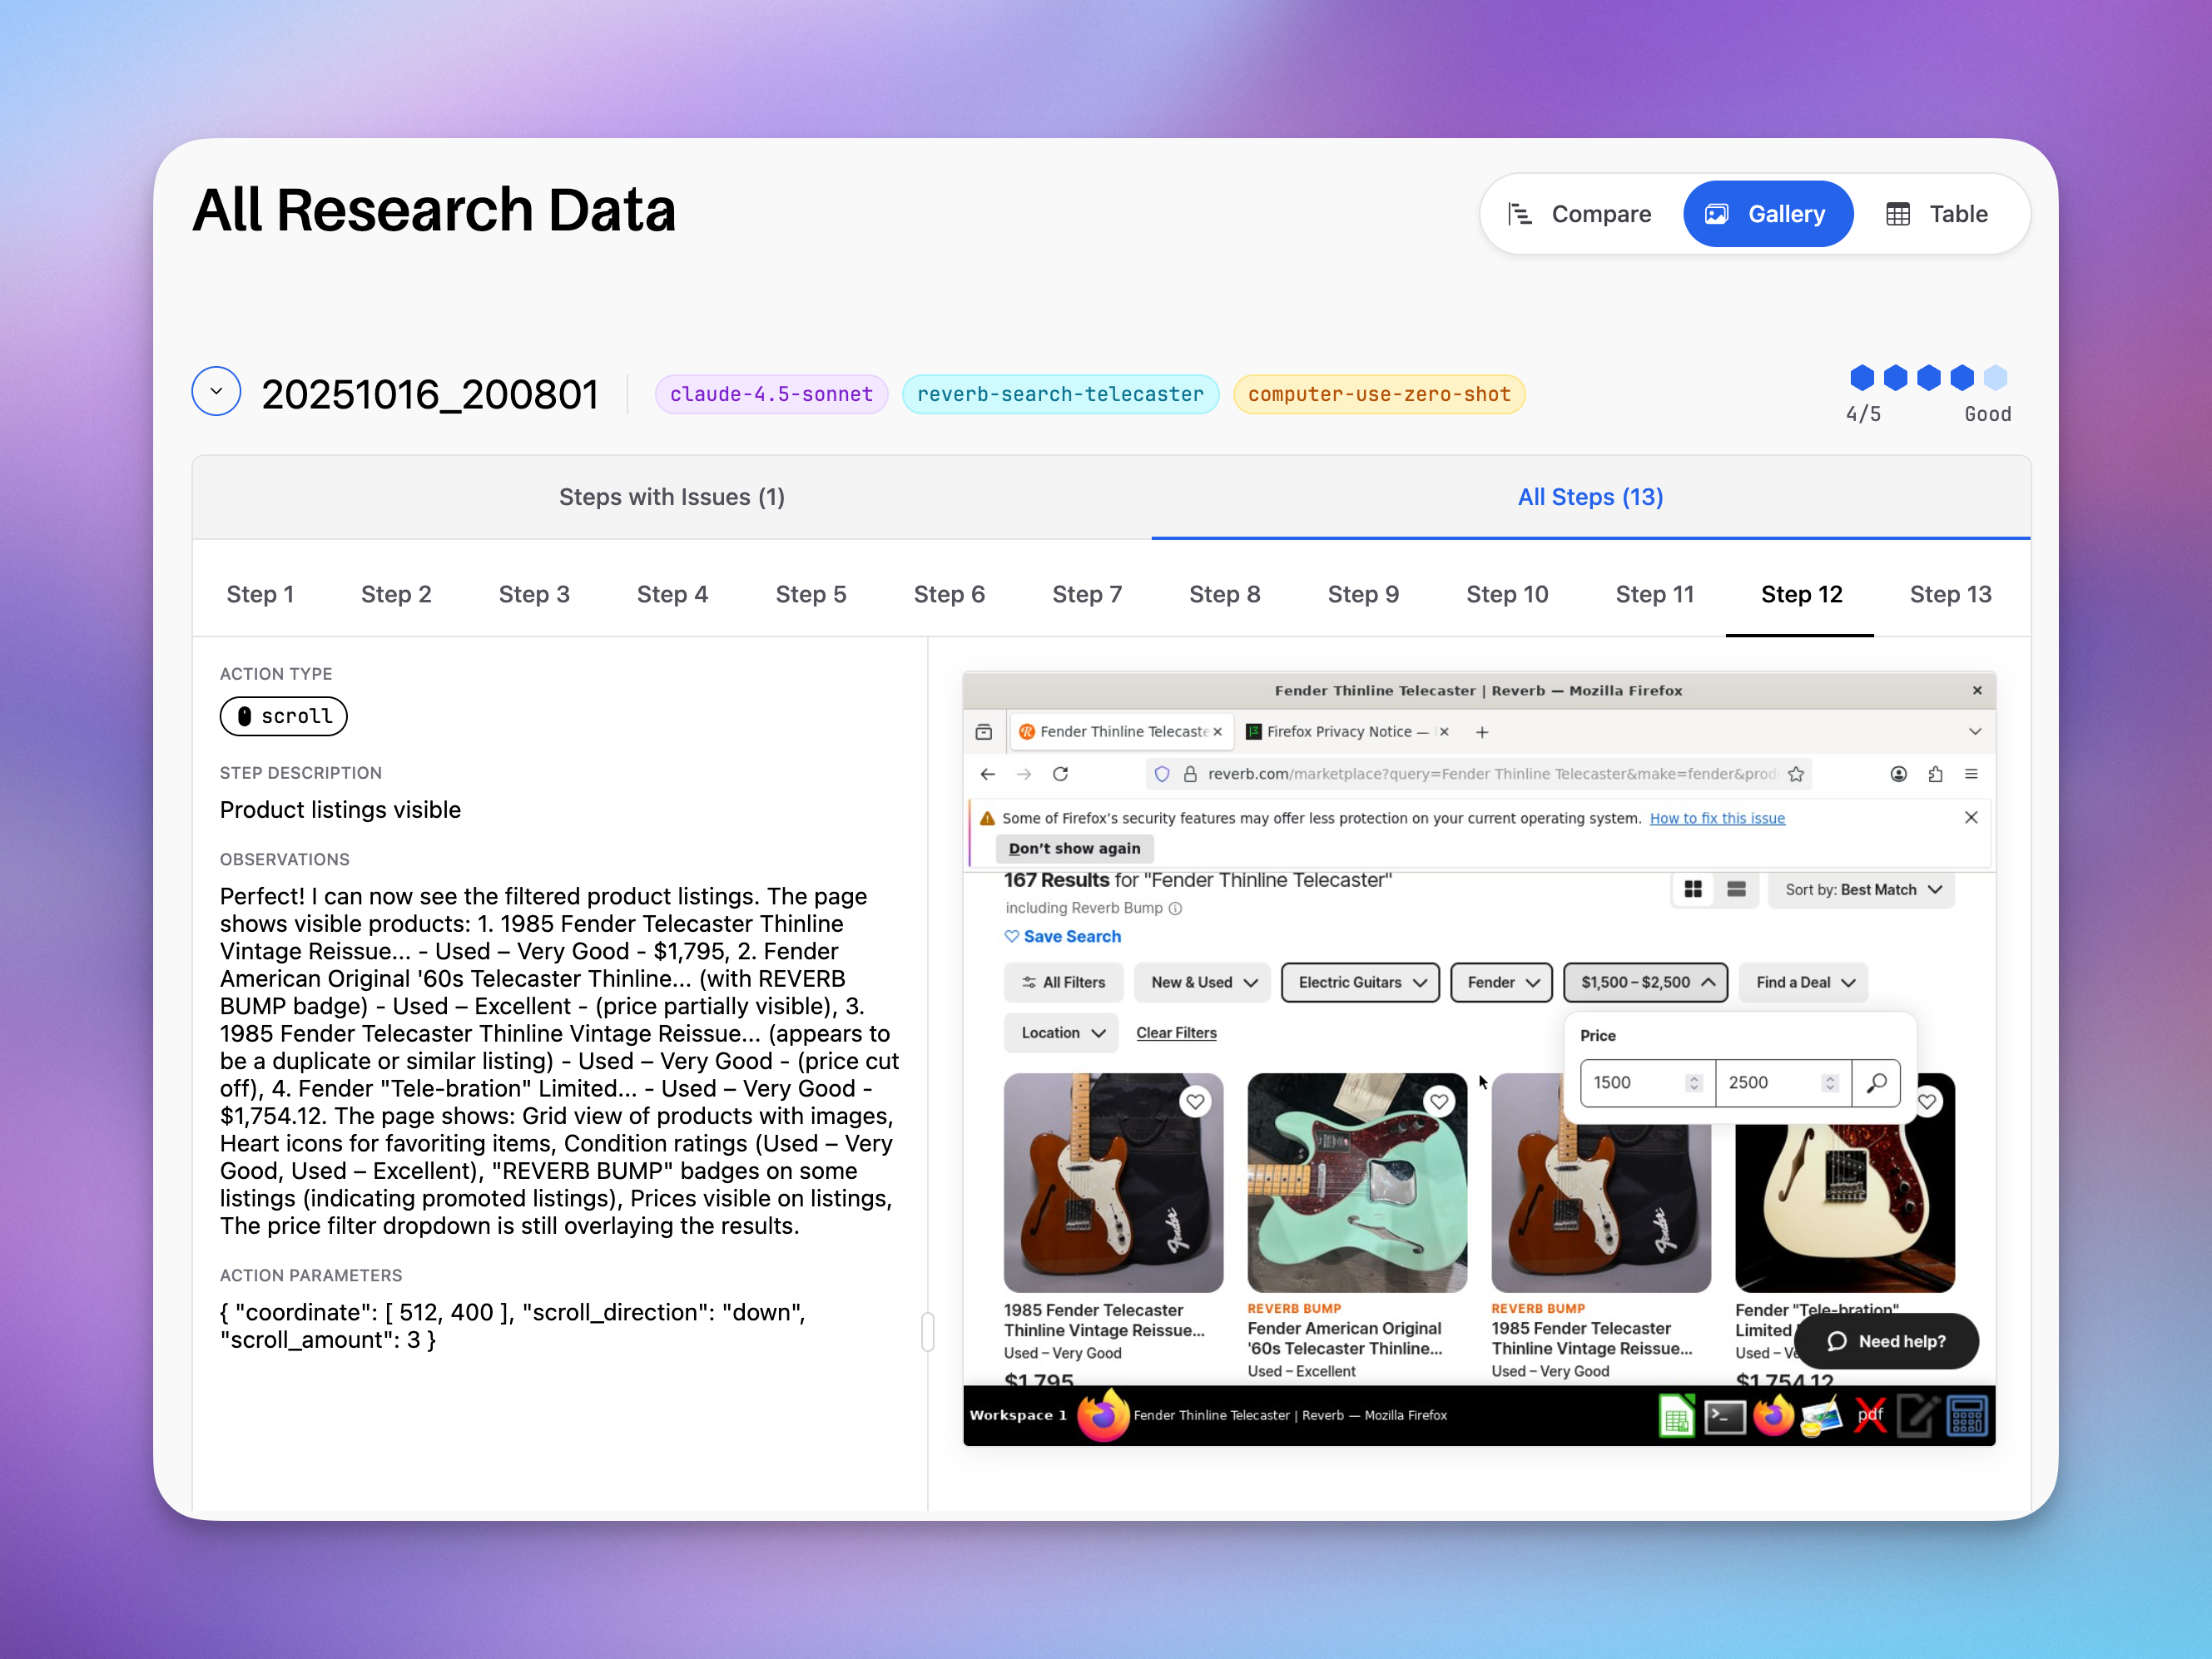2212x1659 pixels.
Task: Open the image viewer taskbar icon
Action: [x=1821, y=1415]
